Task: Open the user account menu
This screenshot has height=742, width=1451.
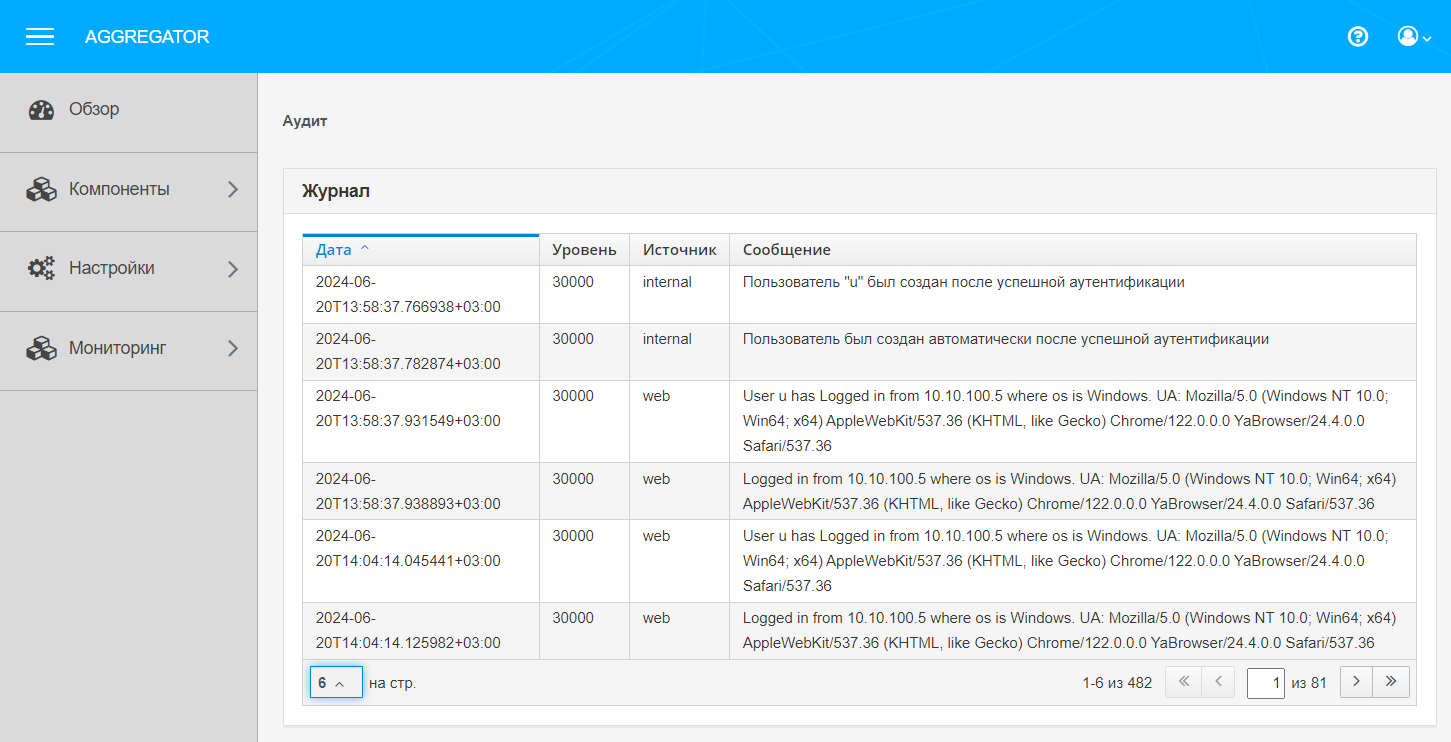Action: (1413, 37)
